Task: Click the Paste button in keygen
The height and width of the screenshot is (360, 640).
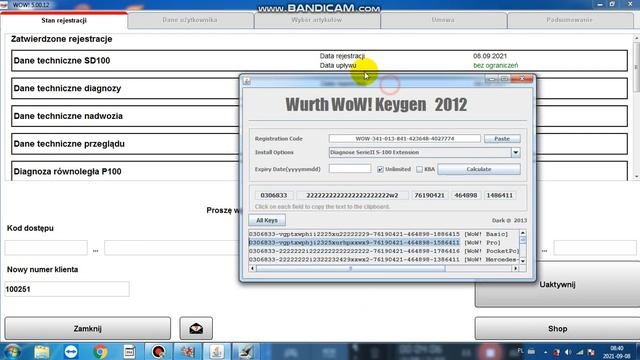Action: [502, 138]
